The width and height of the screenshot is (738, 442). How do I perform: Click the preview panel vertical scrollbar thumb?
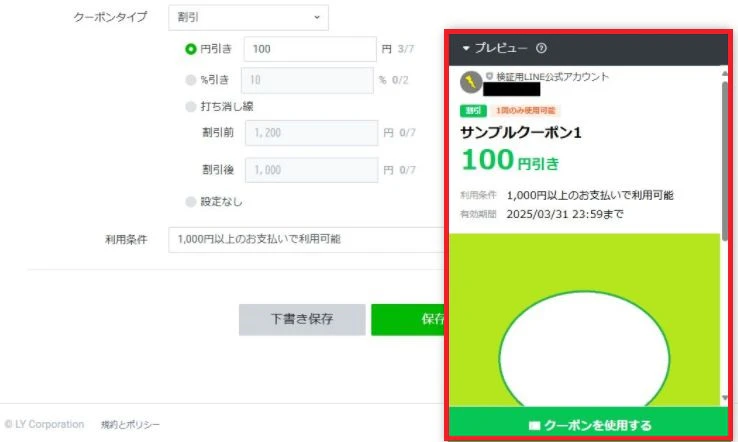tap(724, 160)
